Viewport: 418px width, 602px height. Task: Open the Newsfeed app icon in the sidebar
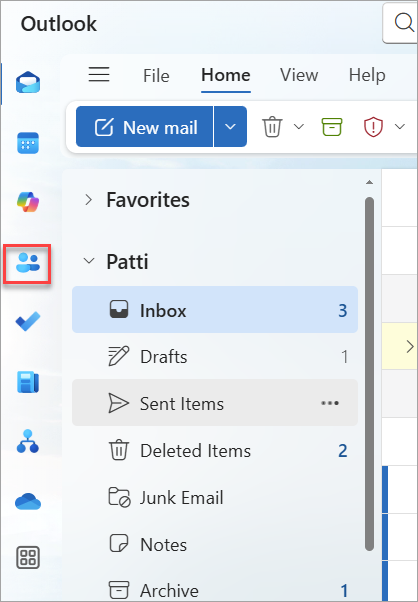coord(28,382)
